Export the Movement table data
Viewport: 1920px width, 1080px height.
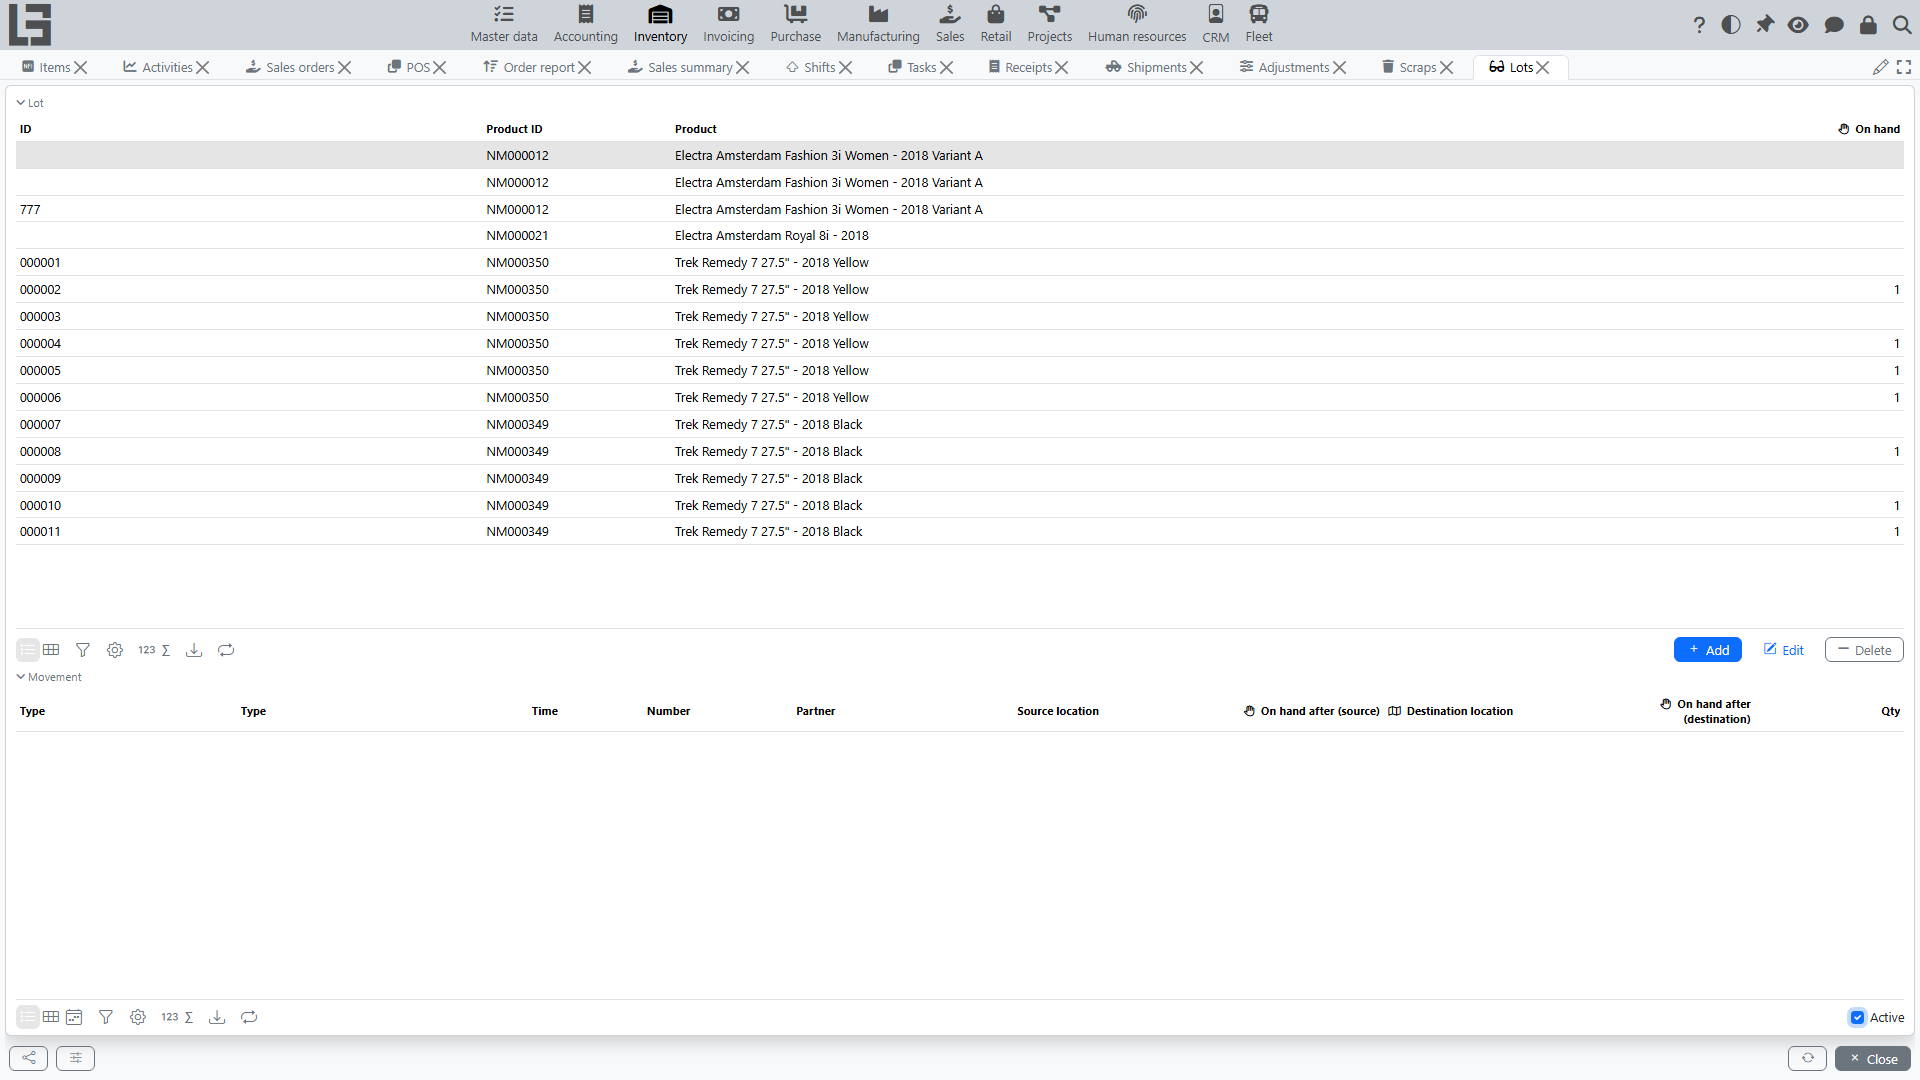[217, 1017]
